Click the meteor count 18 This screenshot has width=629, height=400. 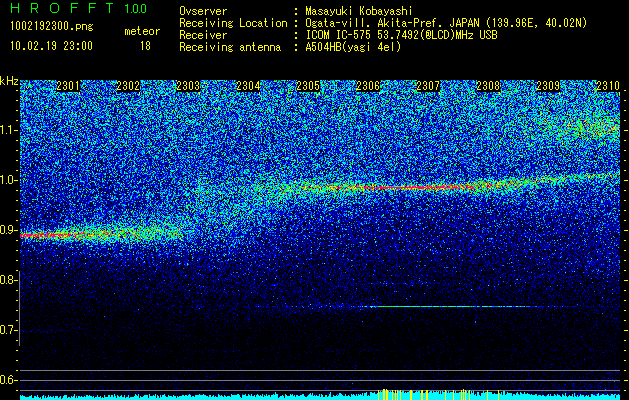coord(145,46)
